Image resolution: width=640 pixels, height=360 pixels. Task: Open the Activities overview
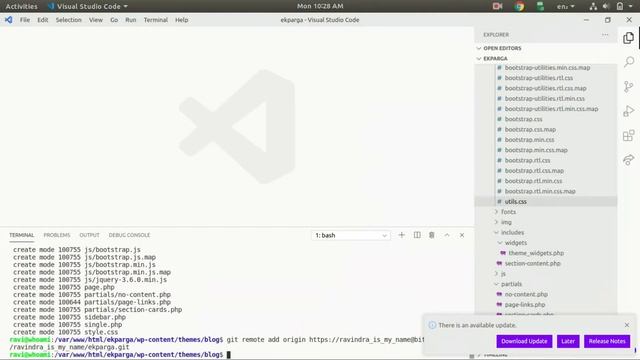[x=21, y=6]
